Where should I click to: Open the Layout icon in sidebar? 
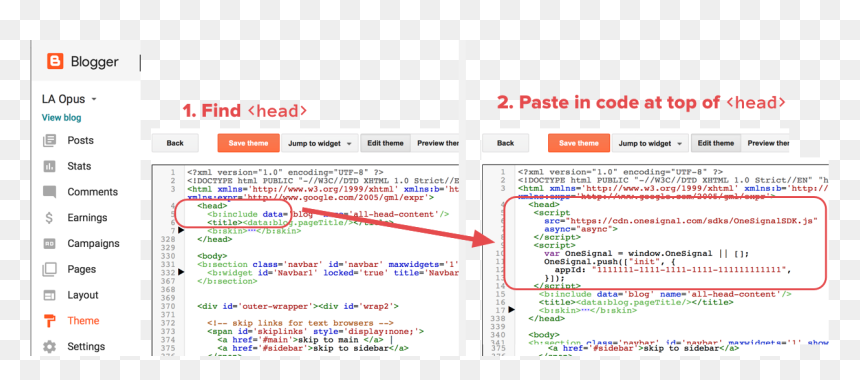coord(49,295)
